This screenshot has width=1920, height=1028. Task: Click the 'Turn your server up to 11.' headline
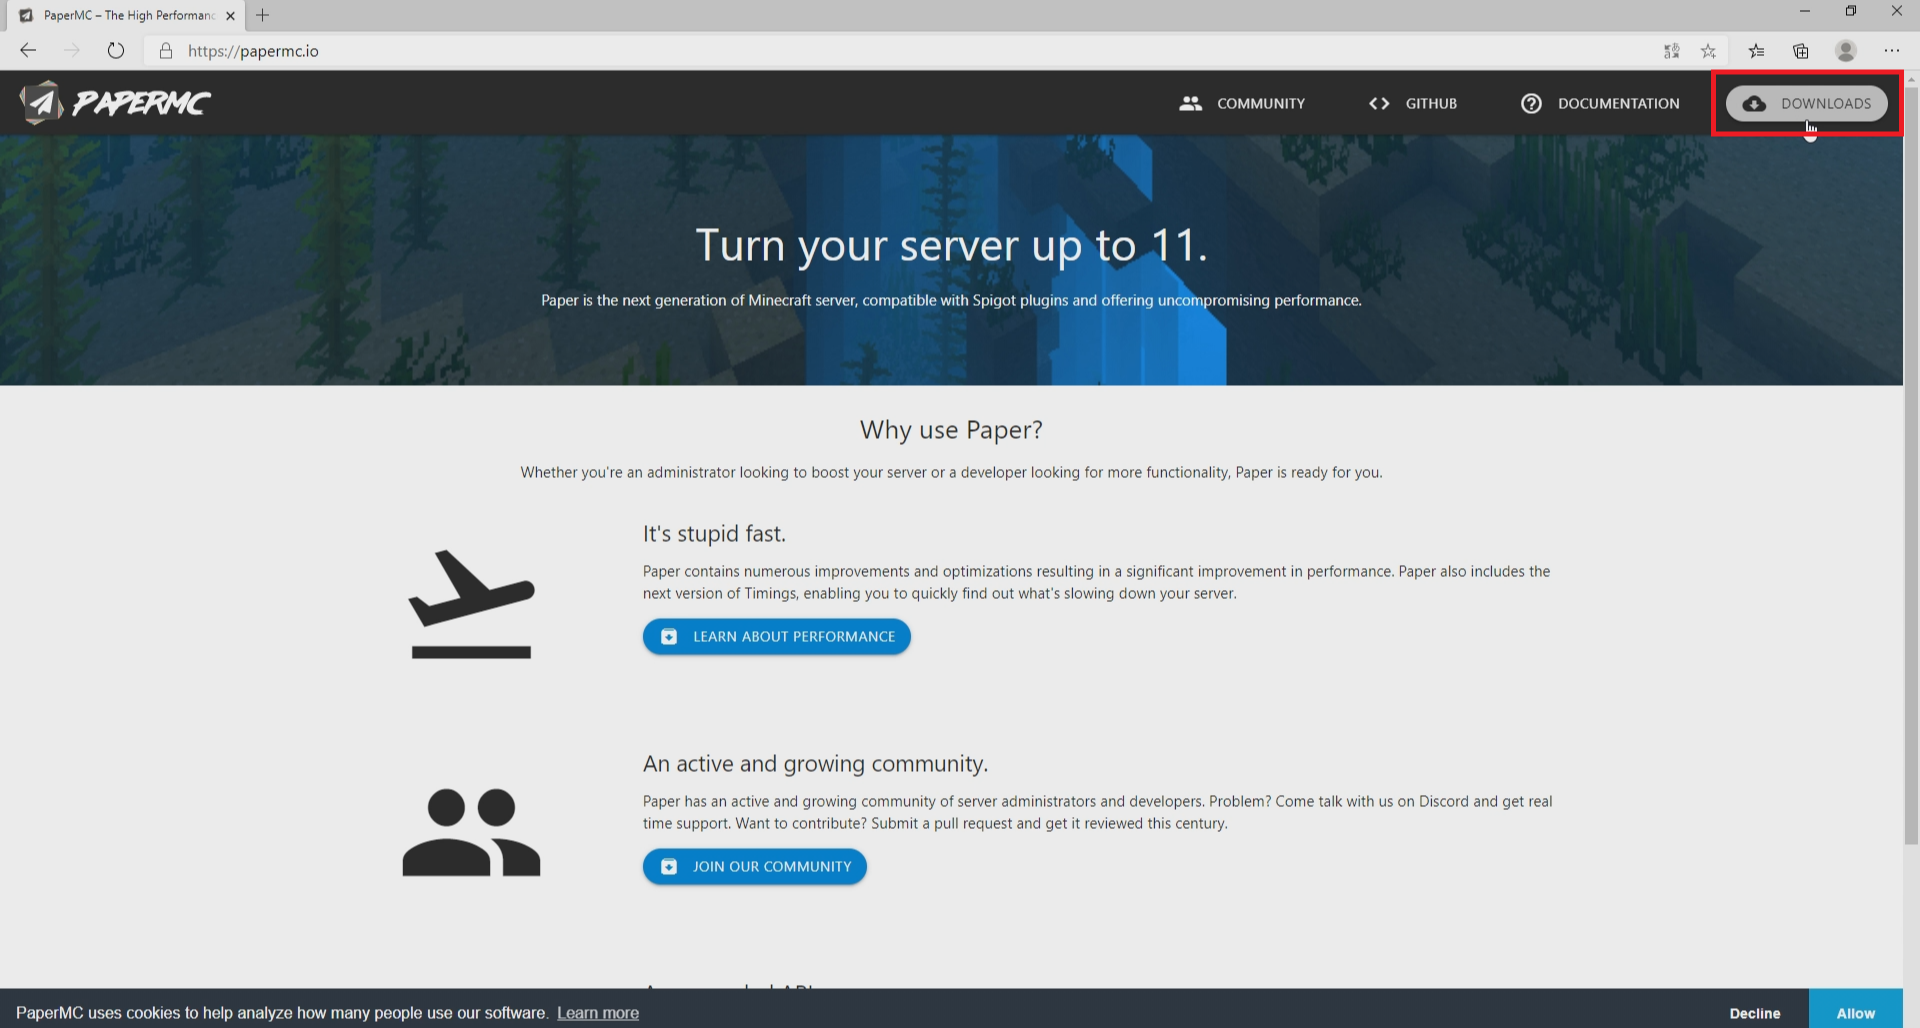tap(951, 245)
